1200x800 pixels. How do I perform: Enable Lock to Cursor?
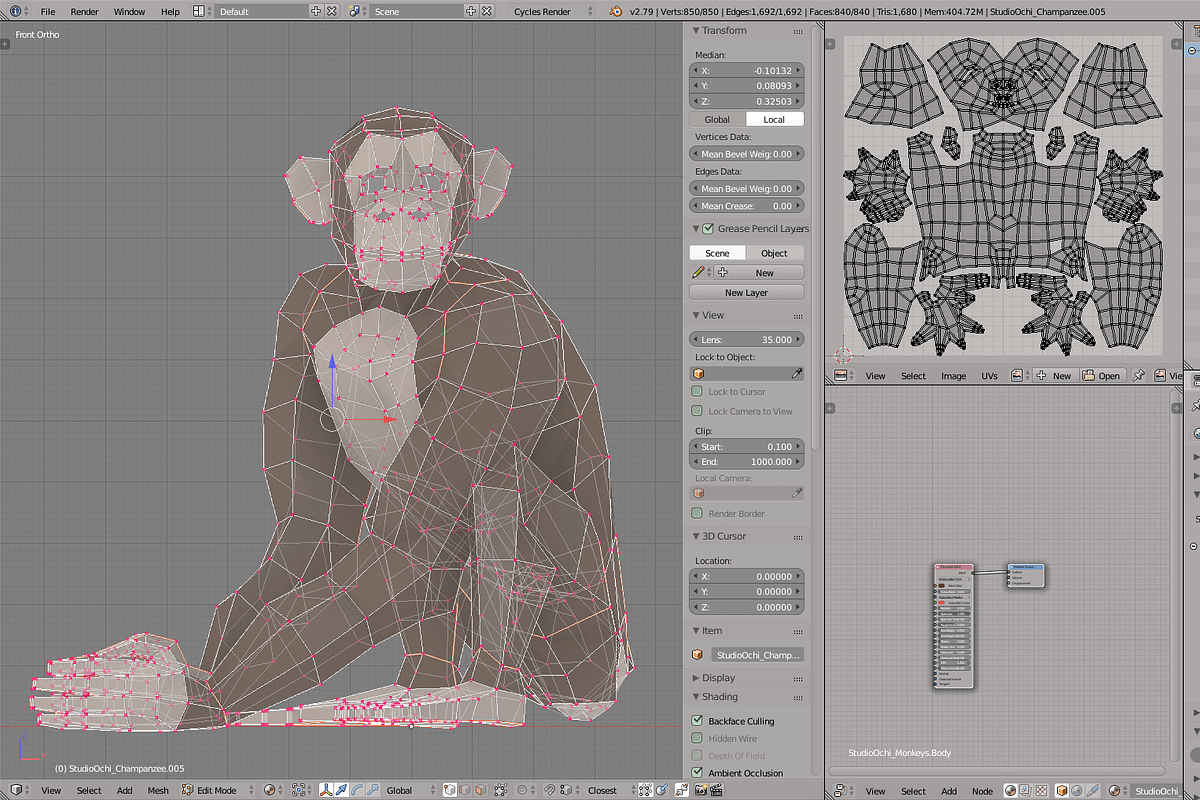pos(697,392)
